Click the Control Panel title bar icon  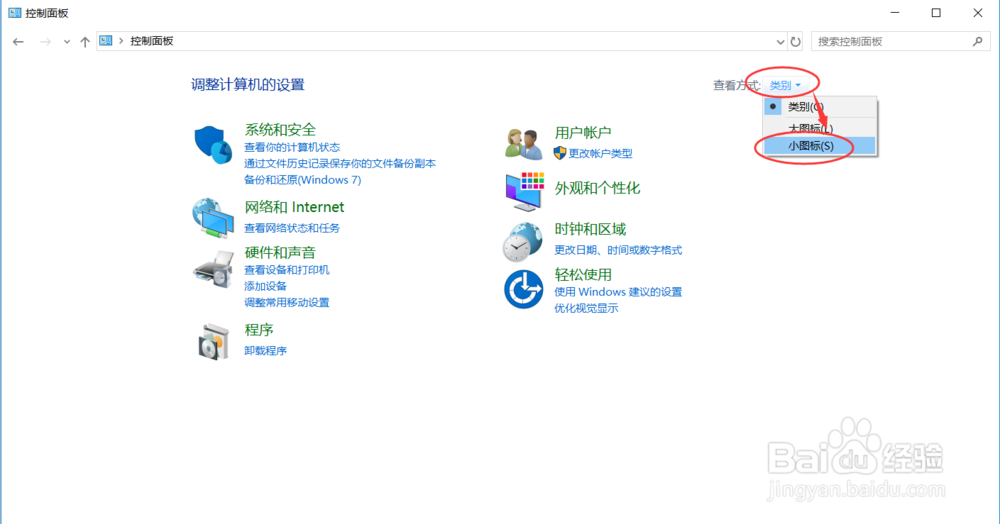click(15, 13)
